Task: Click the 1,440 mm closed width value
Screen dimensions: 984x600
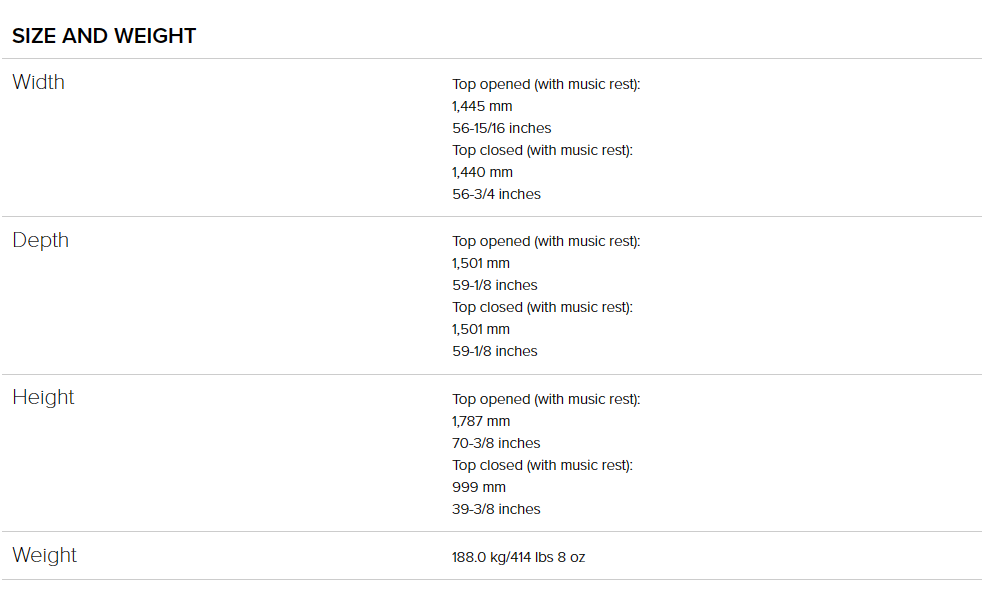Action: pyautogui.click(x=482, y=172)
